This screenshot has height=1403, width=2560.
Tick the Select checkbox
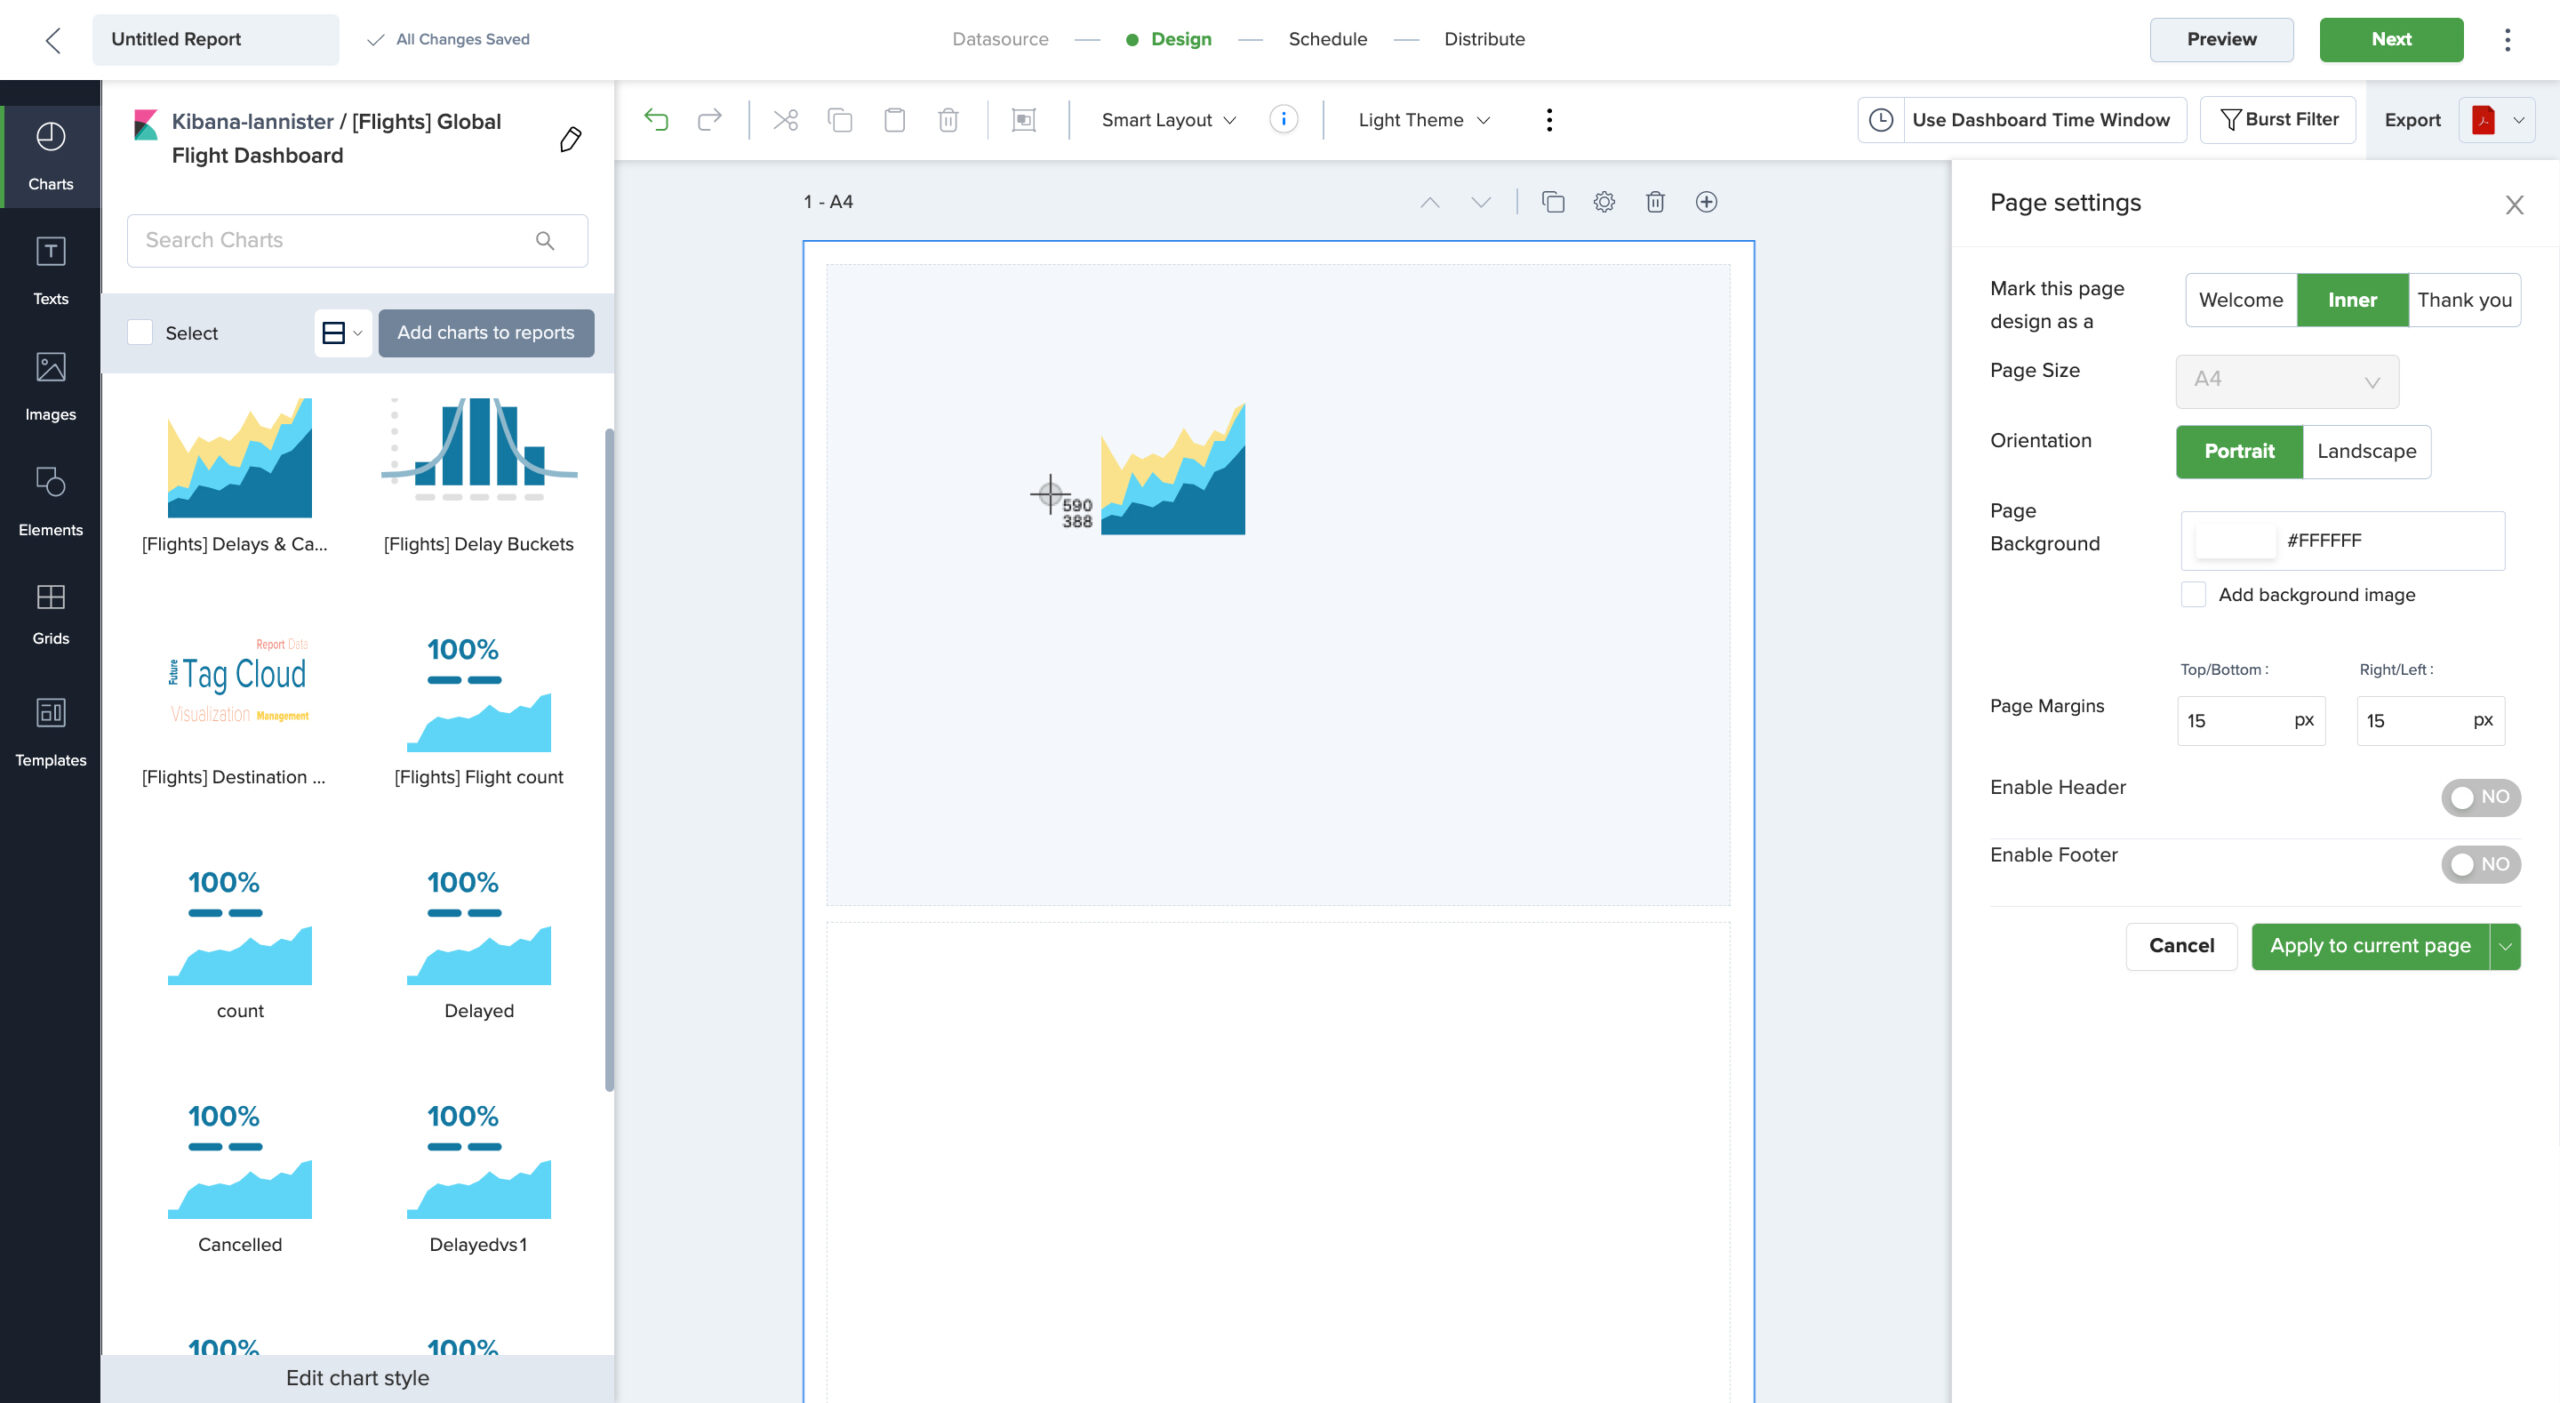tap(140, 333)
